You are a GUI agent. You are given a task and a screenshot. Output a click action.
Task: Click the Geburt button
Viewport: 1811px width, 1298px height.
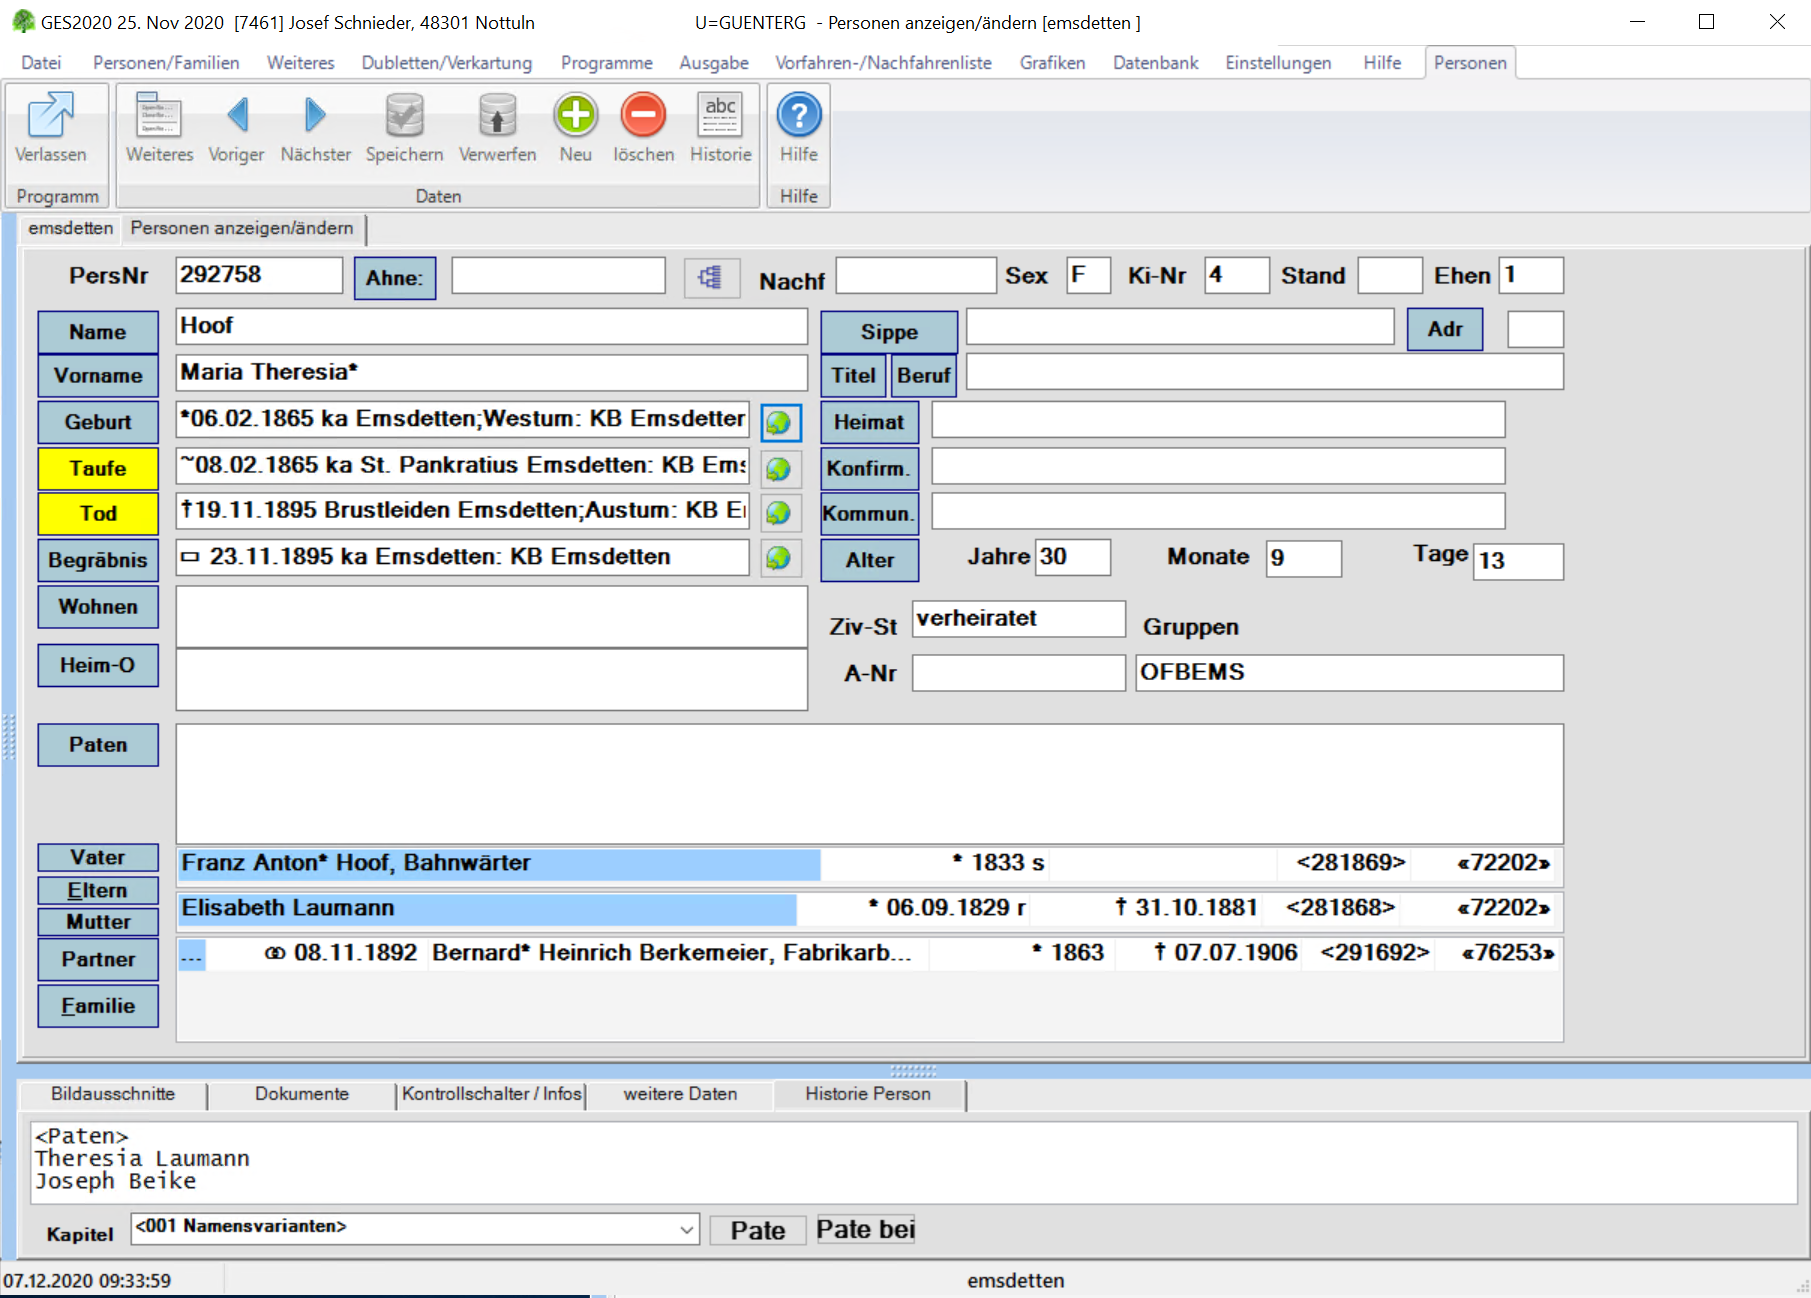98,422
